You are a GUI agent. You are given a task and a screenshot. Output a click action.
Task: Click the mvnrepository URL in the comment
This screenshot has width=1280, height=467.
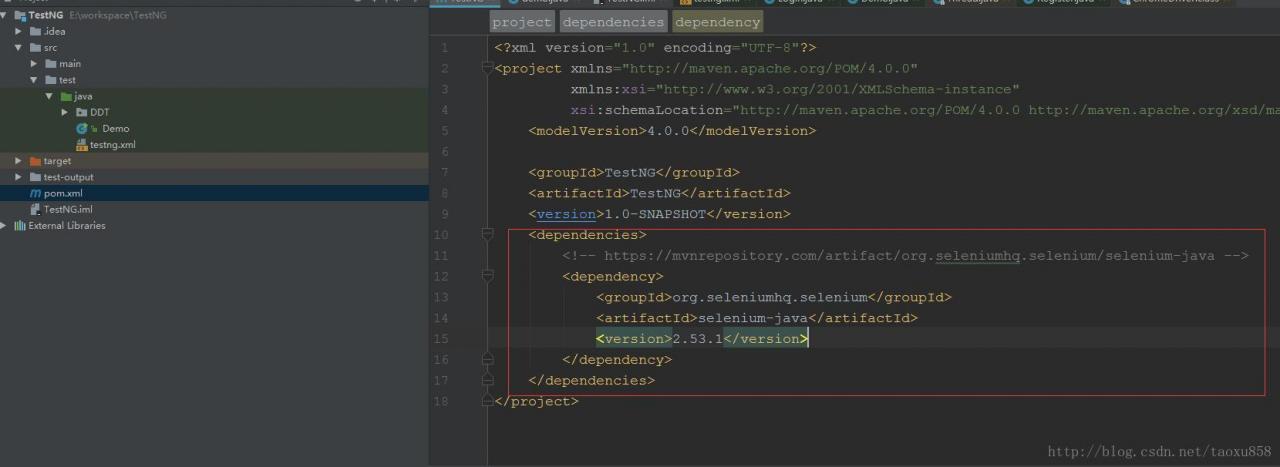(909, 255)
